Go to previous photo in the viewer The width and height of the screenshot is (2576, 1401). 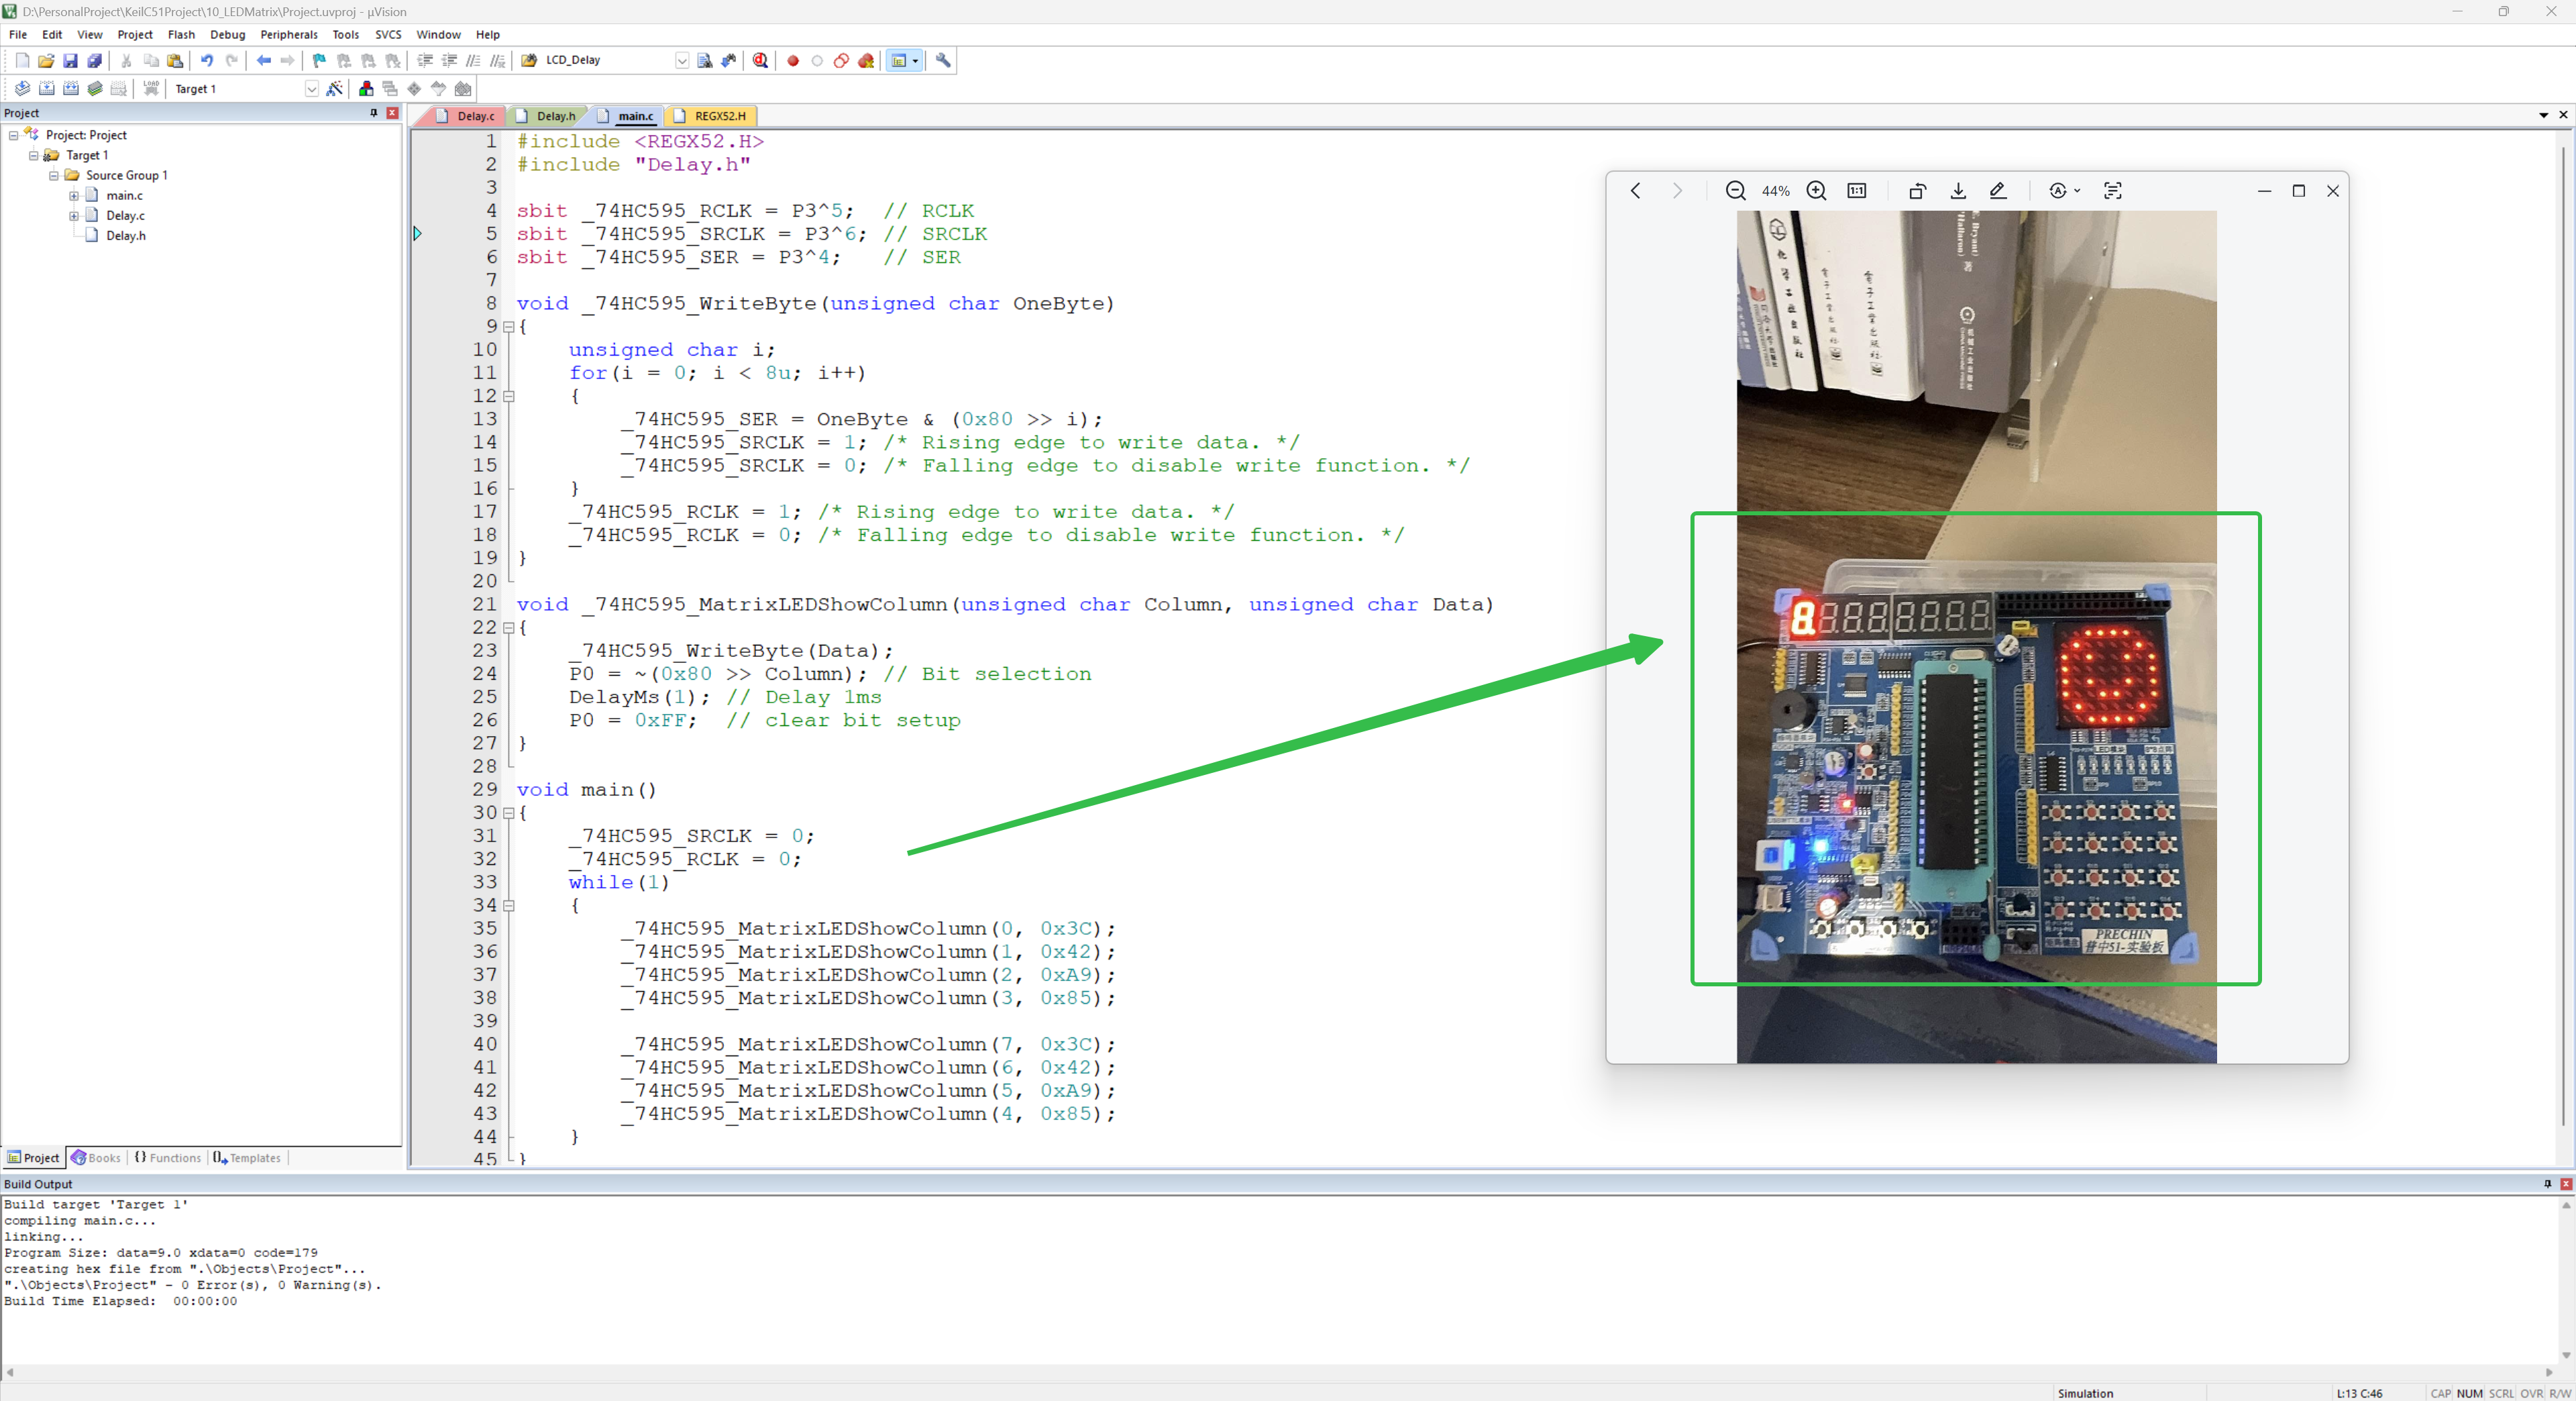pyautogui.click(x=1636, y=191)
